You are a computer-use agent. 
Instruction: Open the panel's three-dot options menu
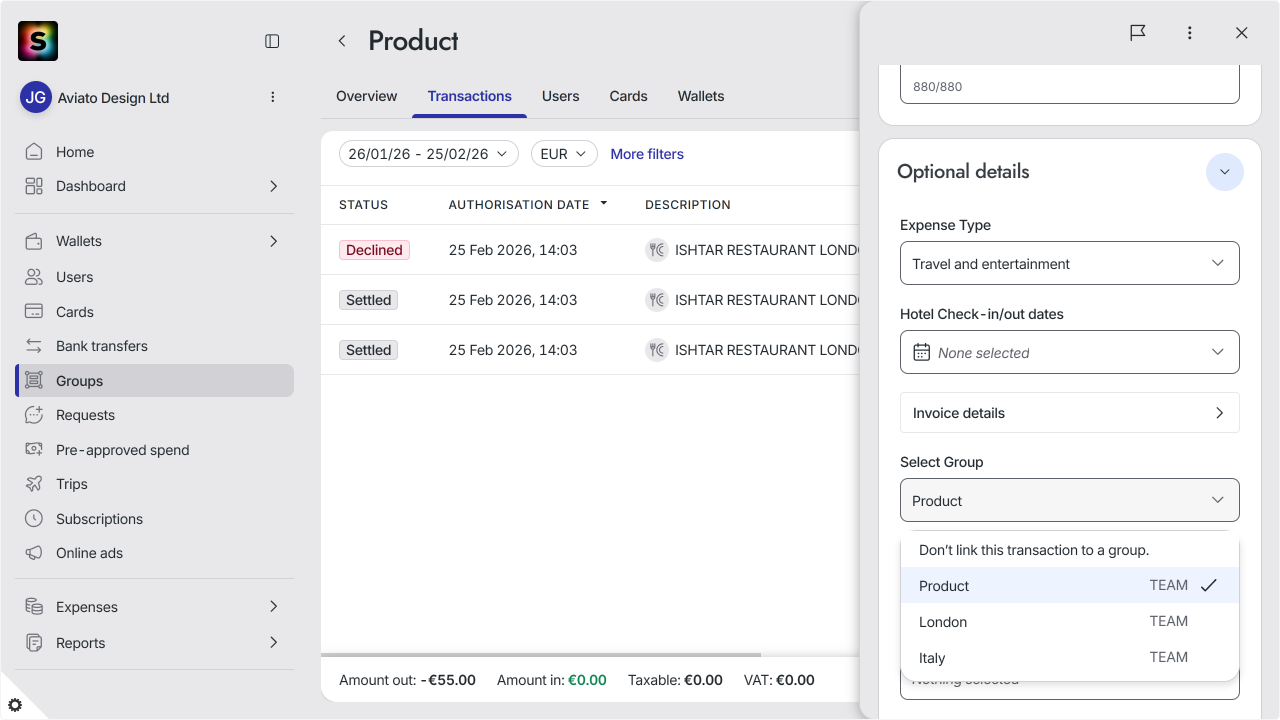pyautogui.click(x=1190, y=33)
